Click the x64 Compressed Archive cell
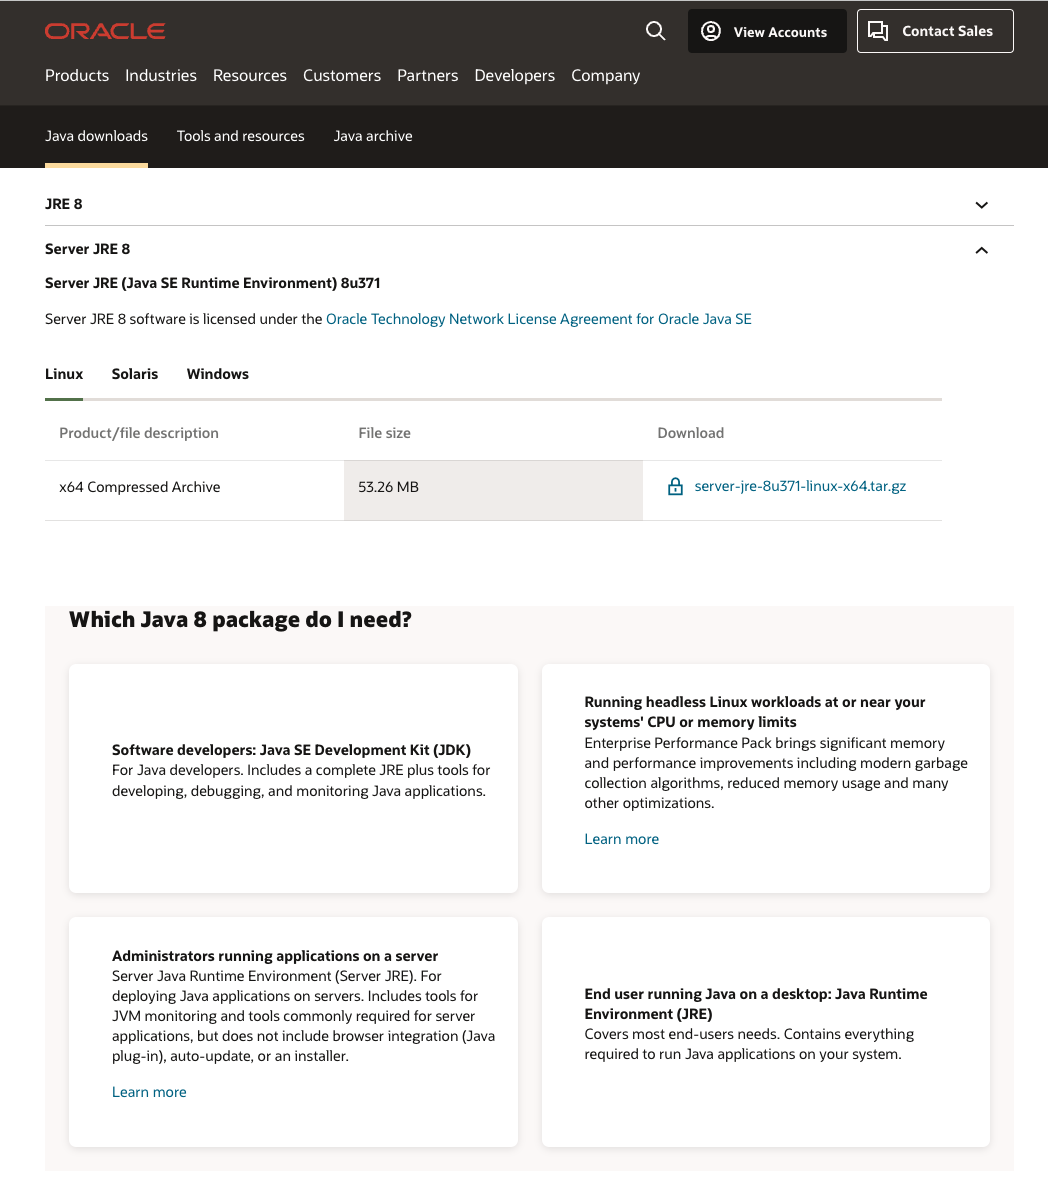The height and width of the screenshot is (1187, 1048). point(195,490)
